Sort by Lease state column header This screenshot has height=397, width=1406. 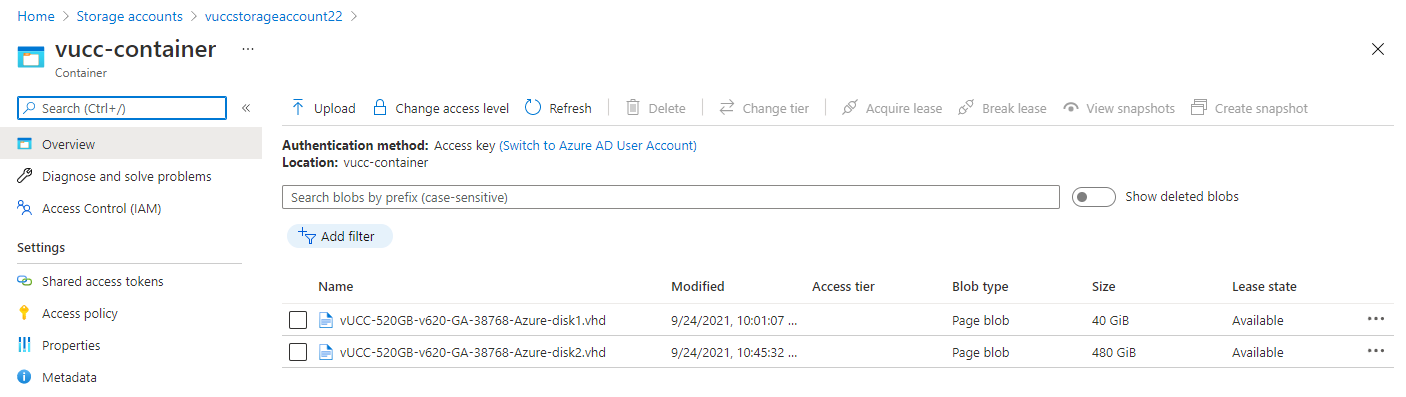pos(1264,286)
